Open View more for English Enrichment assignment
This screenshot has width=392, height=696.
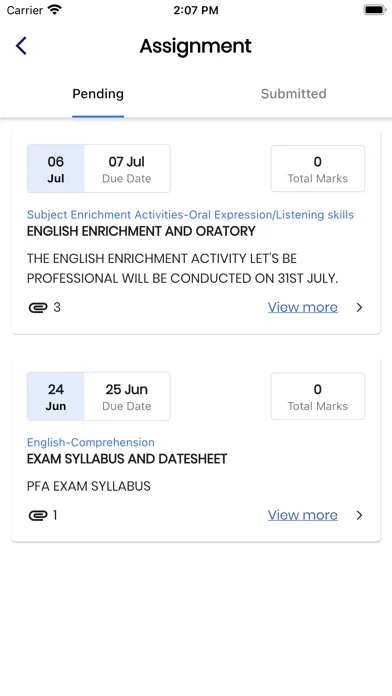tap(303, 307)
